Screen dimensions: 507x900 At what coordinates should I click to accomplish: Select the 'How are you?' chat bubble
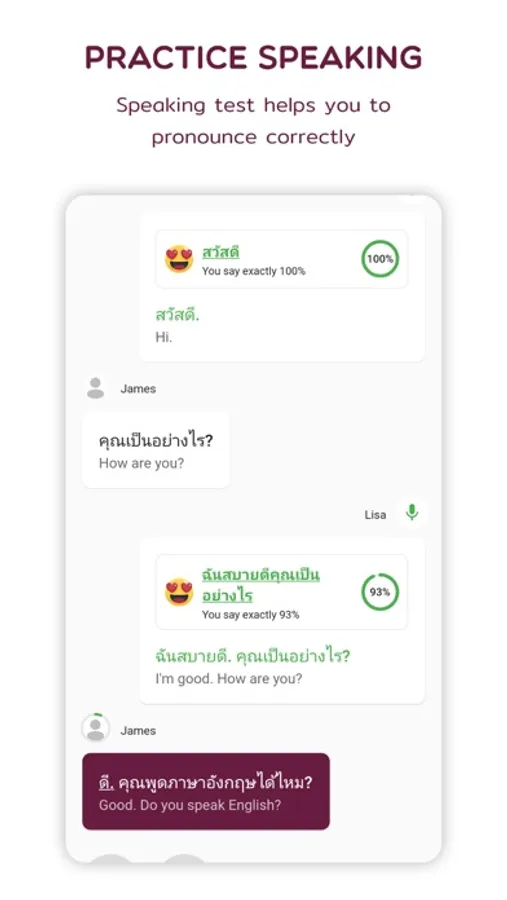[156, 451]
